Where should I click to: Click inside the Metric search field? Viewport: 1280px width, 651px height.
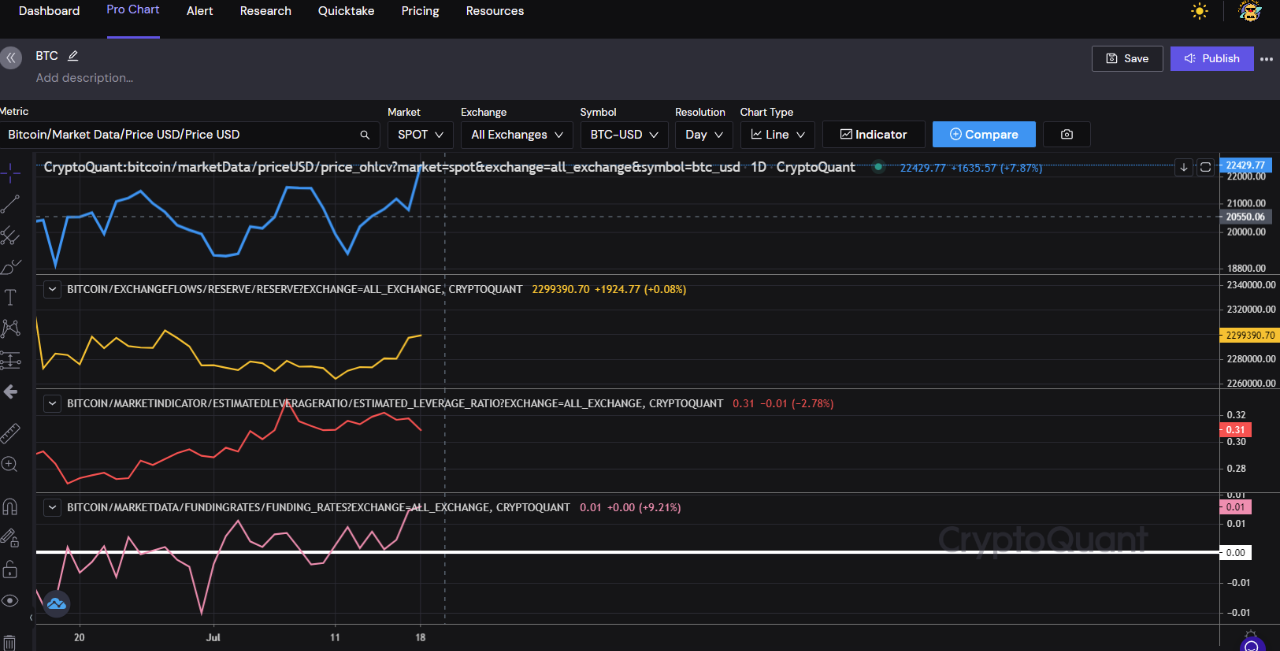pos(180,133)
